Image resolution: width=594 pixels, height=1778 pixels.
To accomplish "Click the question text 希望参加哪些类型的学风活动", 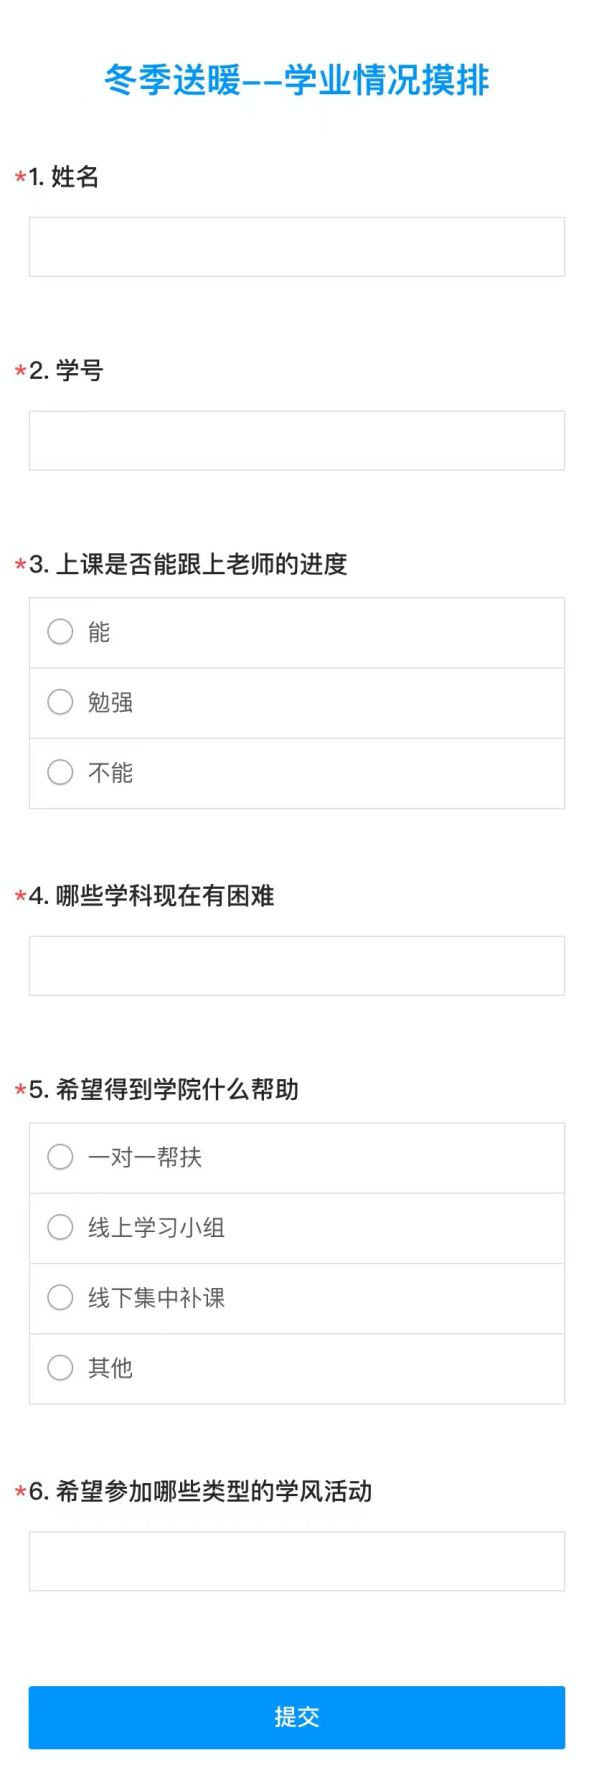I will pyautogui.click(x=214, y=1491).
